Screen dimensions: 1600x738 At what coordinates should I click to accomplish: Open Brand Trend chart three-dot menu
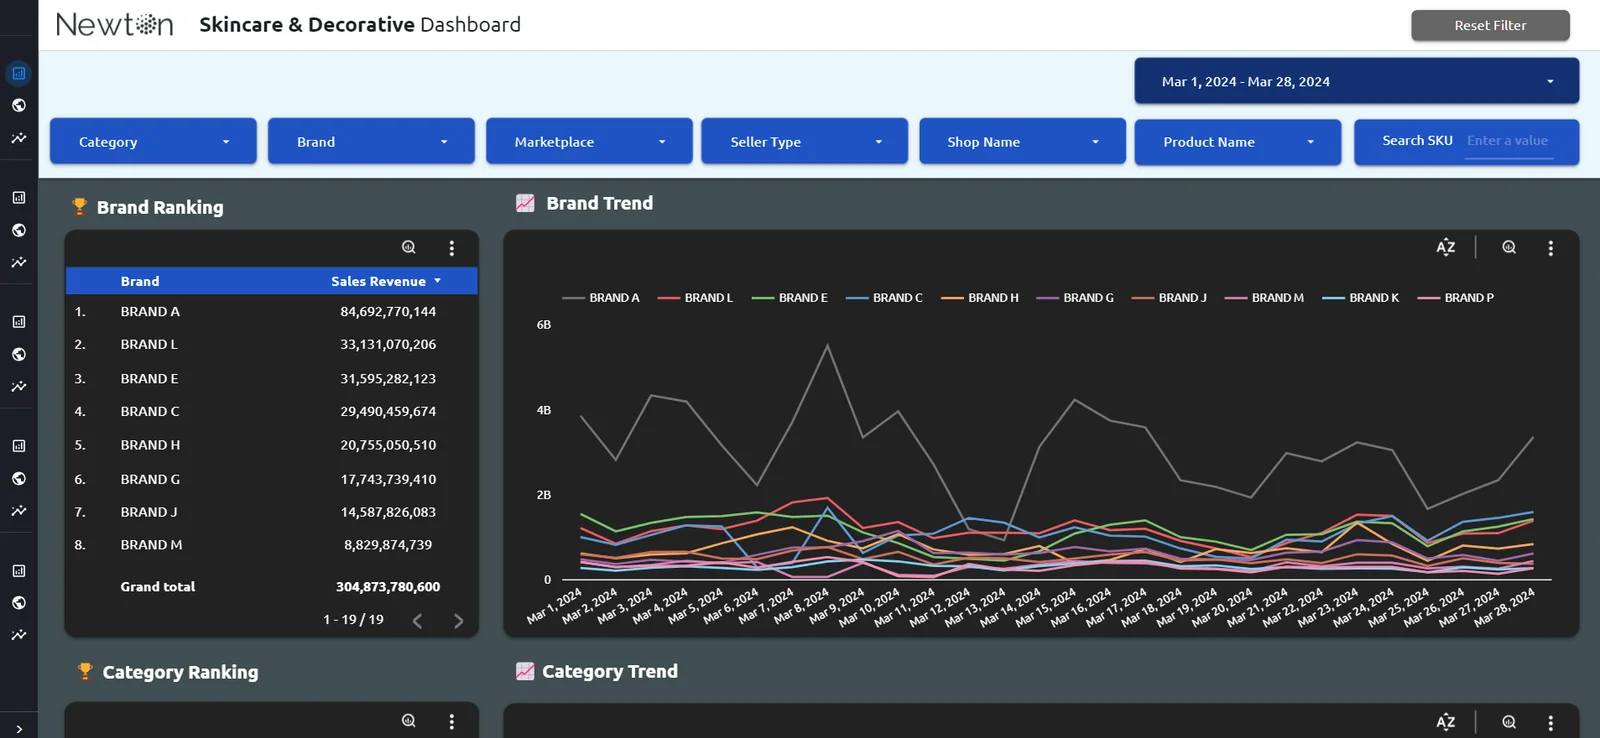tap(1550, 248)
